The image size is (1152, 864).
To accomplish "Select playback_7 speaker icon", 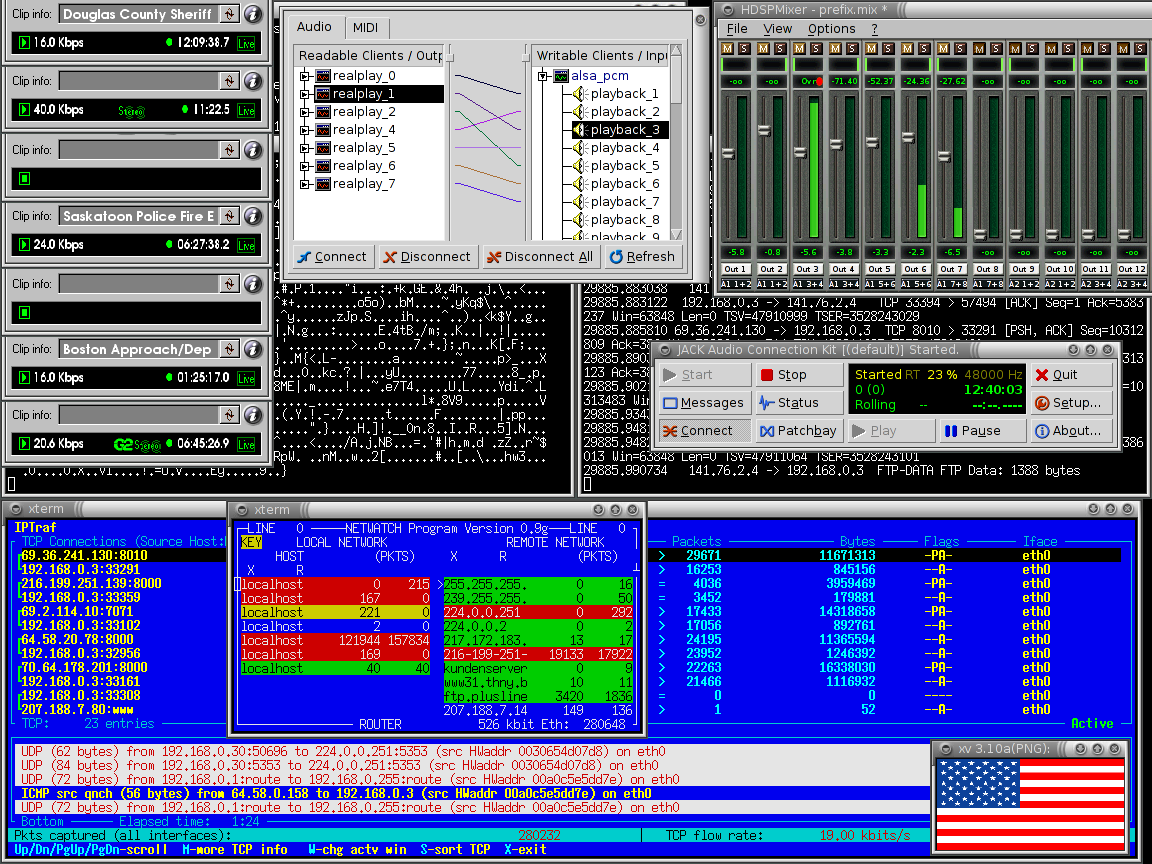I will pyautogui.click(x=580, y=202).
